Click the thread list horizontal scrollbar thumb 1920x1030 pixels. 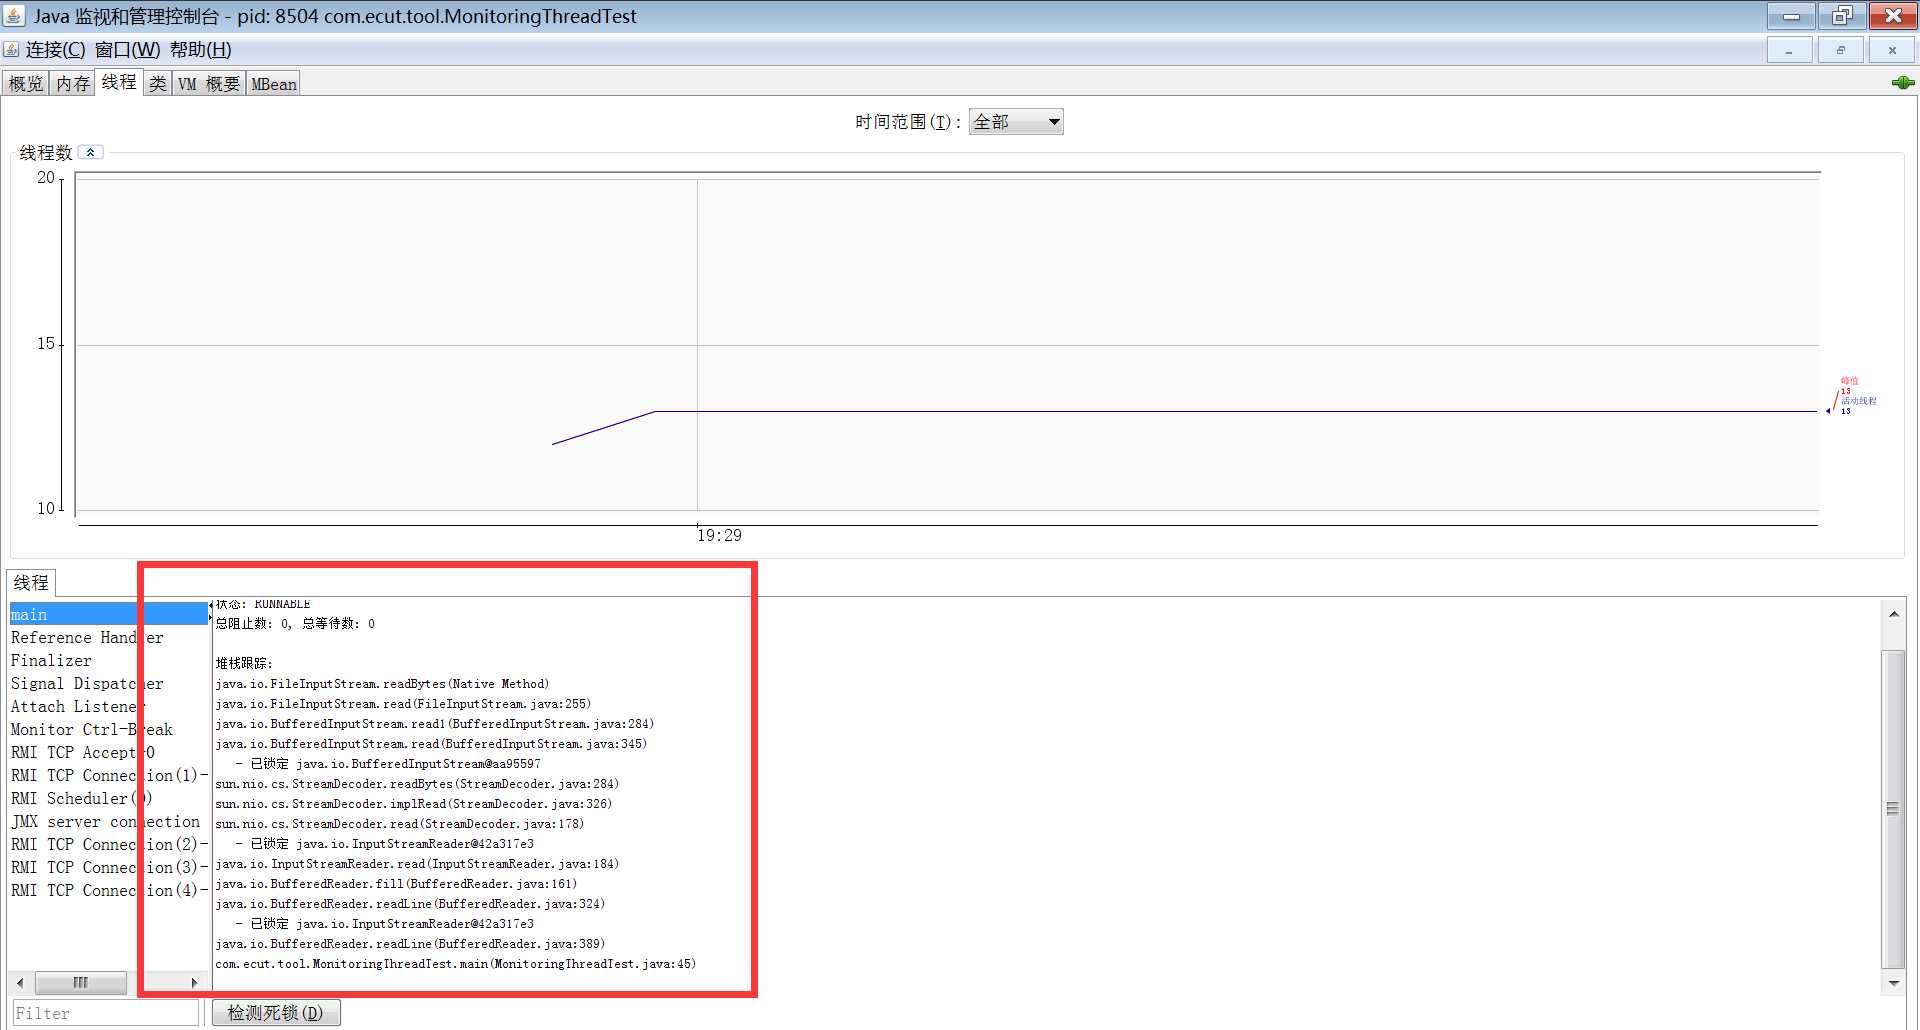pyautogui.click(x=81, y=983)
